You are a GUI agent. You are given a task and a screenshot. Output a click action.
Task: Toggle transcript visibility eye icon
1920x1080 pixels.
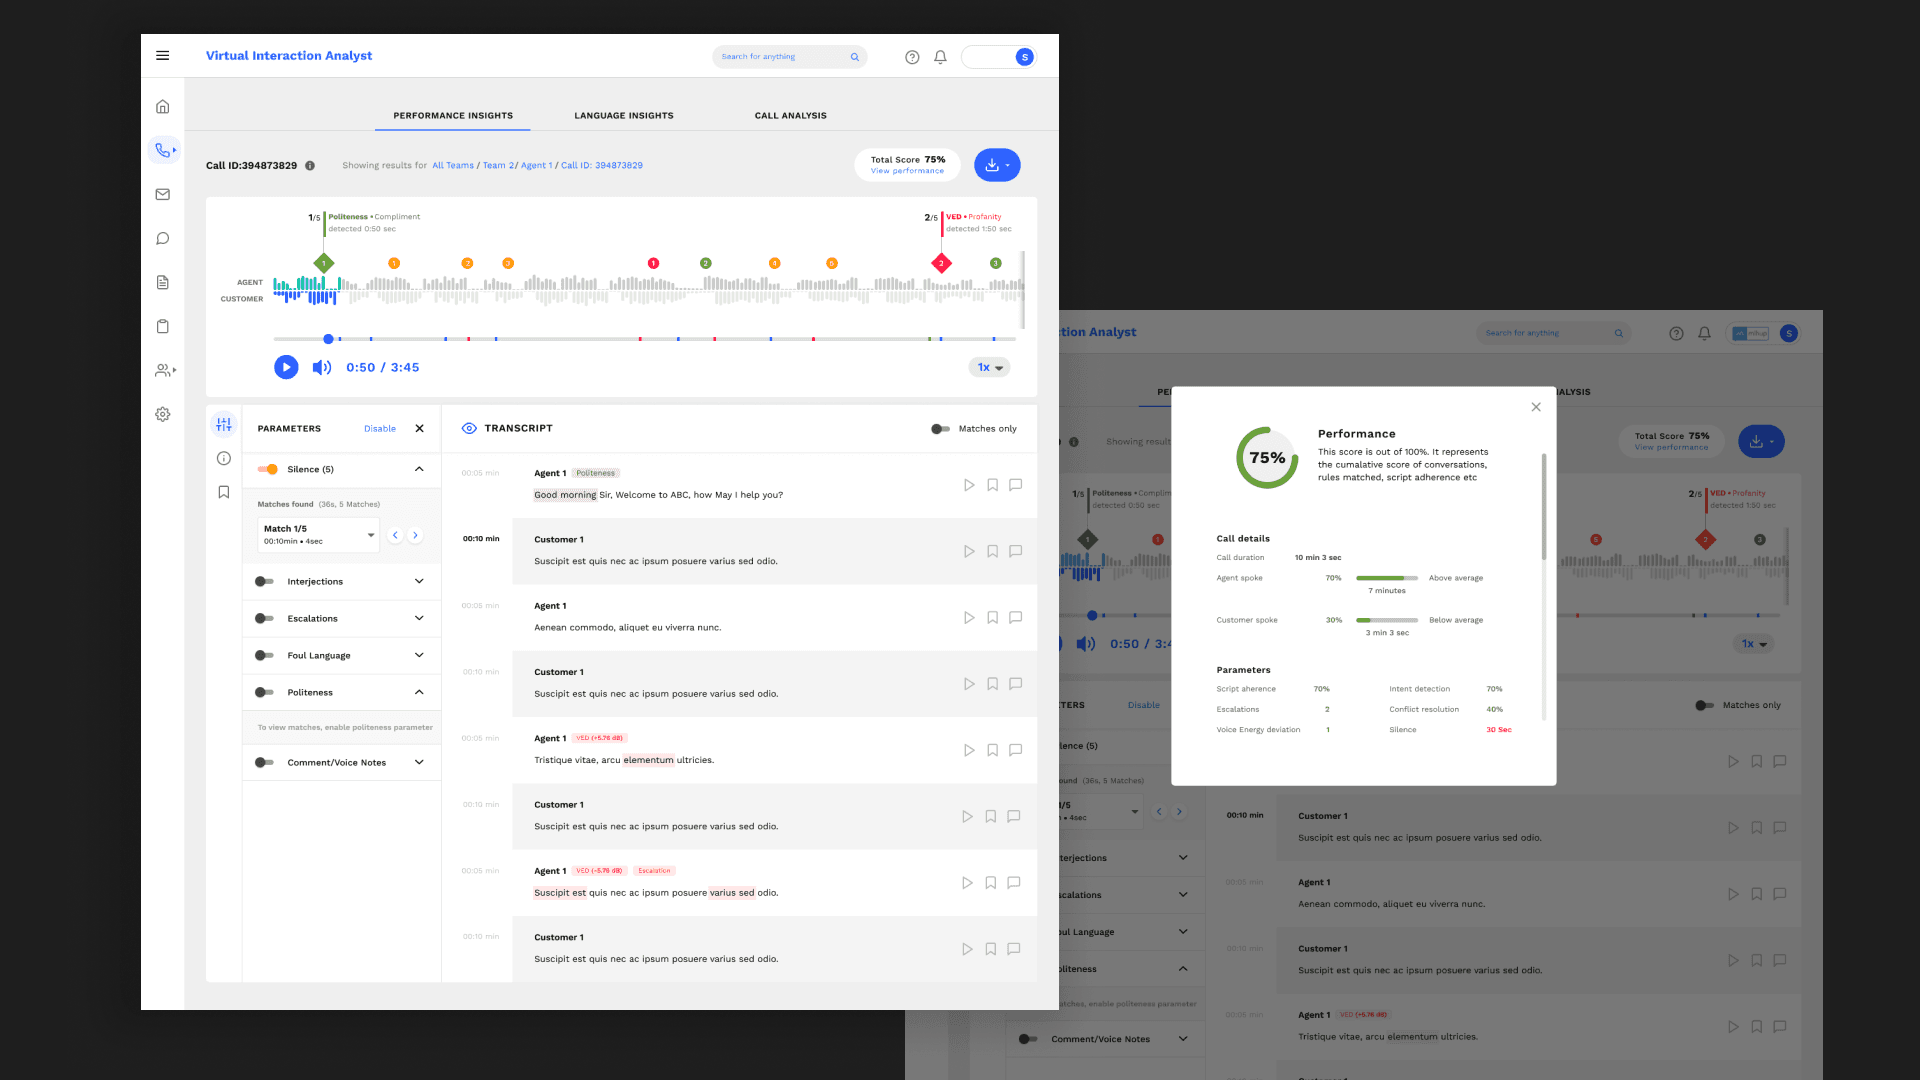pos(469,428)
